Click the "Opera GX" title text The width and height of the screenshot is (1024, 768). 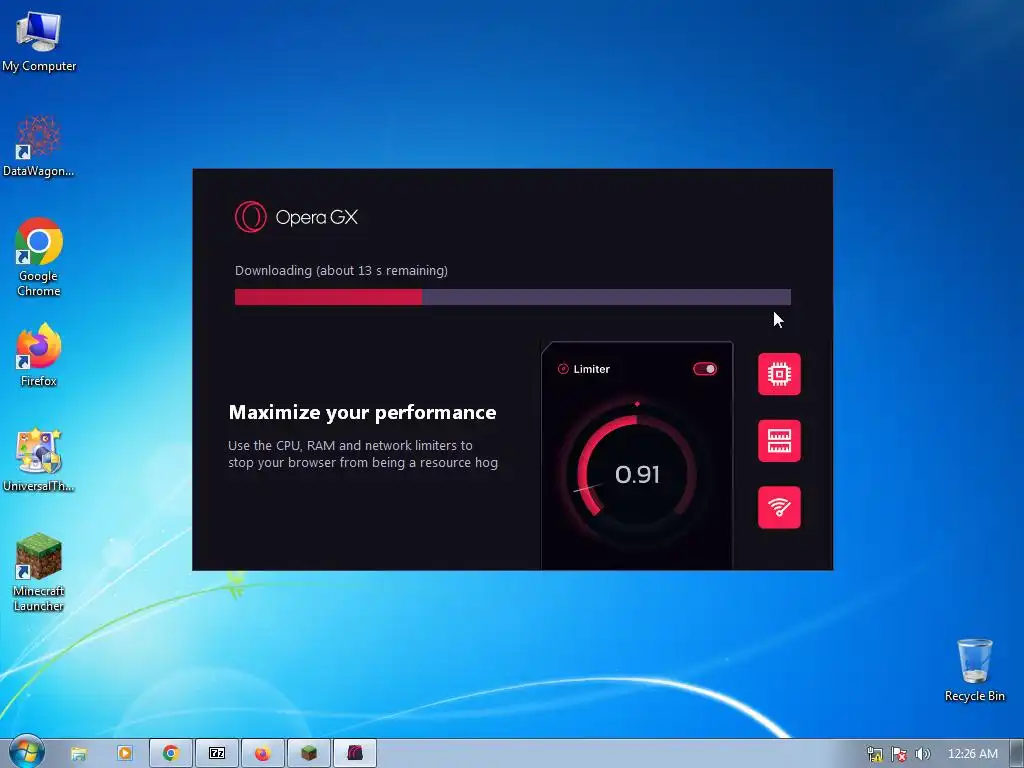pos(317,217)
